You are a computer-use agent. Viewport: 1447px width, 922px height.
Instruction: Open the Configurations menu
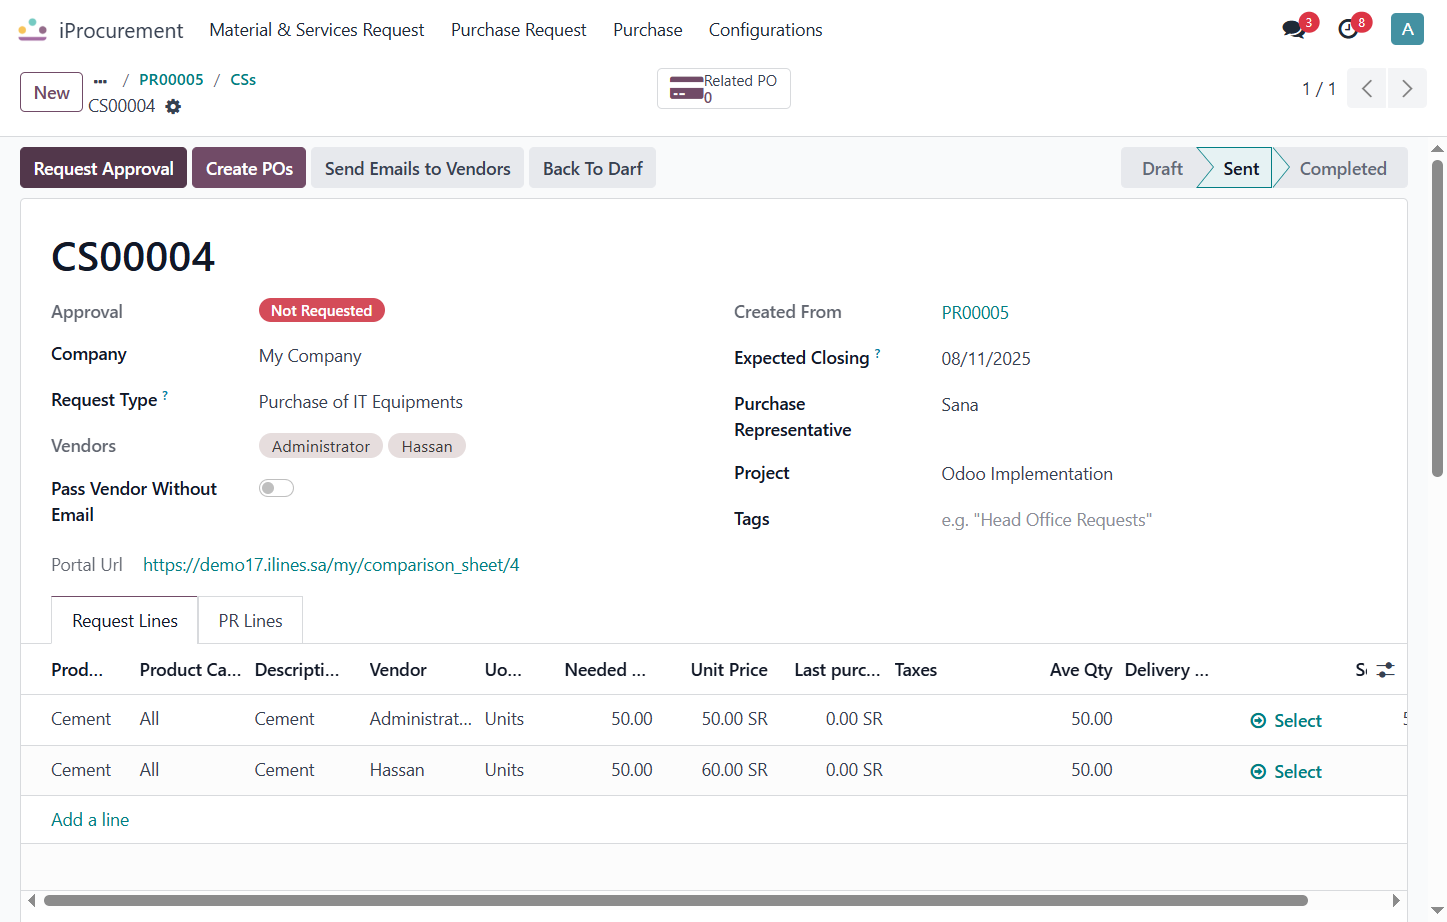[765, 30]
